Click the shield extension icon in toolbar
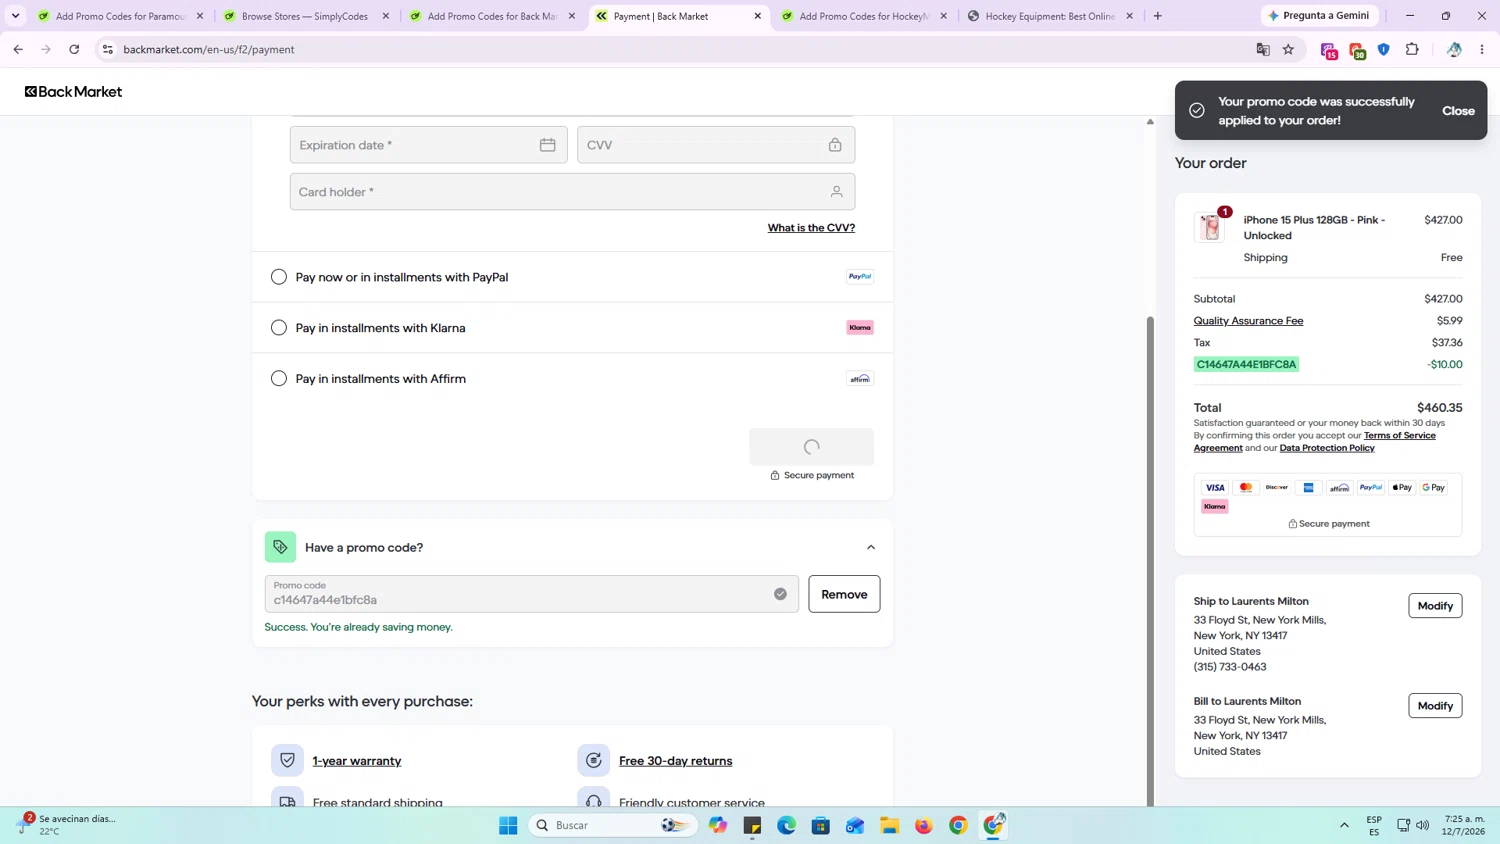 (x=1384, y=49)
